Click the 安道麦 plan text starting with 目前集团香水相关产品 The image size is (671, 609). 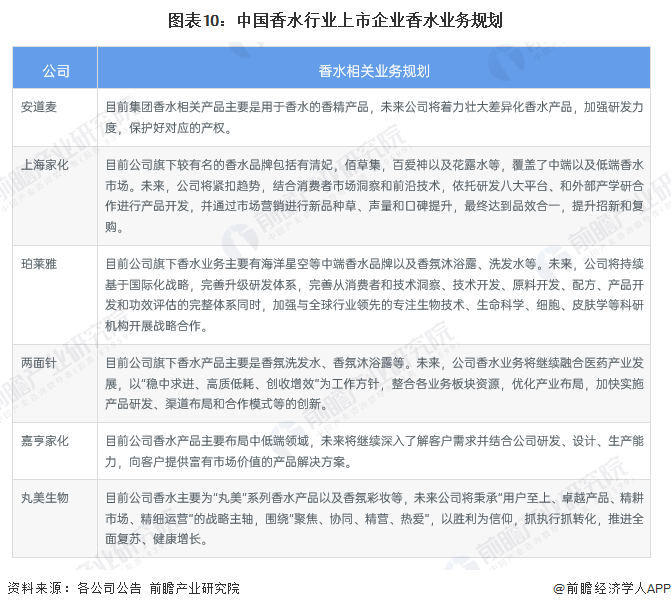[374, 117]
